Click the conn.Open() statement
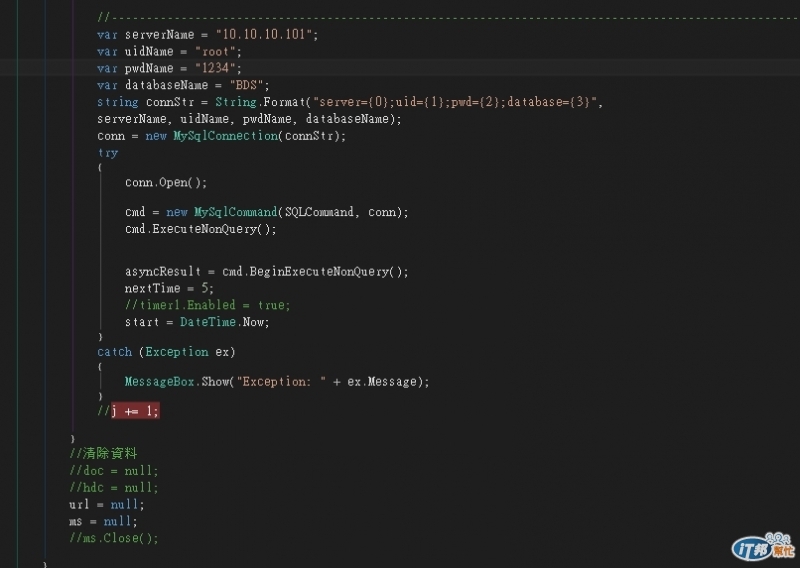 166,183
